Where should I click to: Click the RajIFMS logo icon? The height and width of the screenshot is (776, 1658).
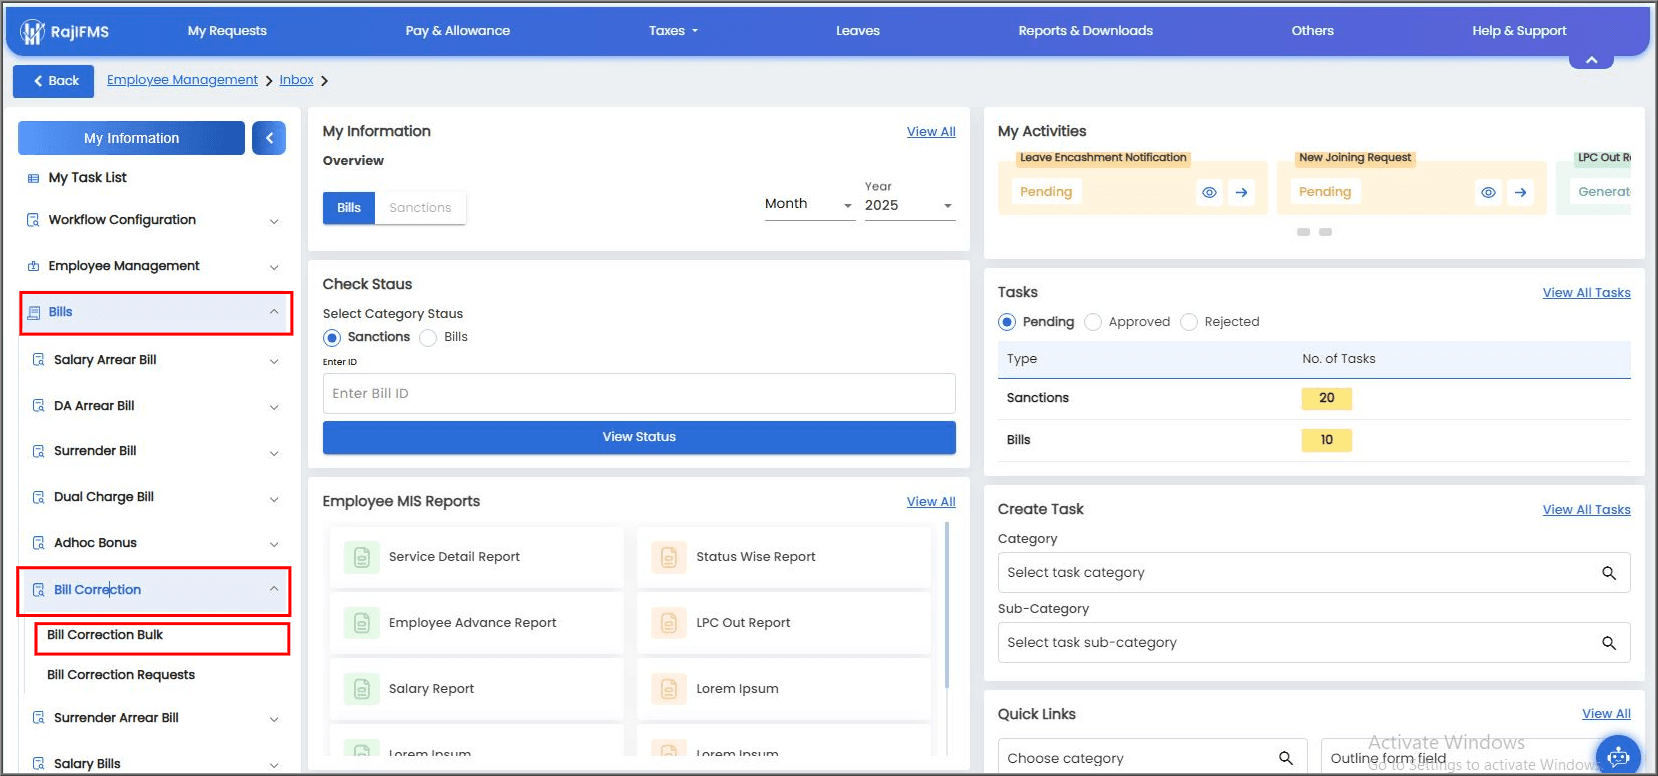(x=33, y=32)
